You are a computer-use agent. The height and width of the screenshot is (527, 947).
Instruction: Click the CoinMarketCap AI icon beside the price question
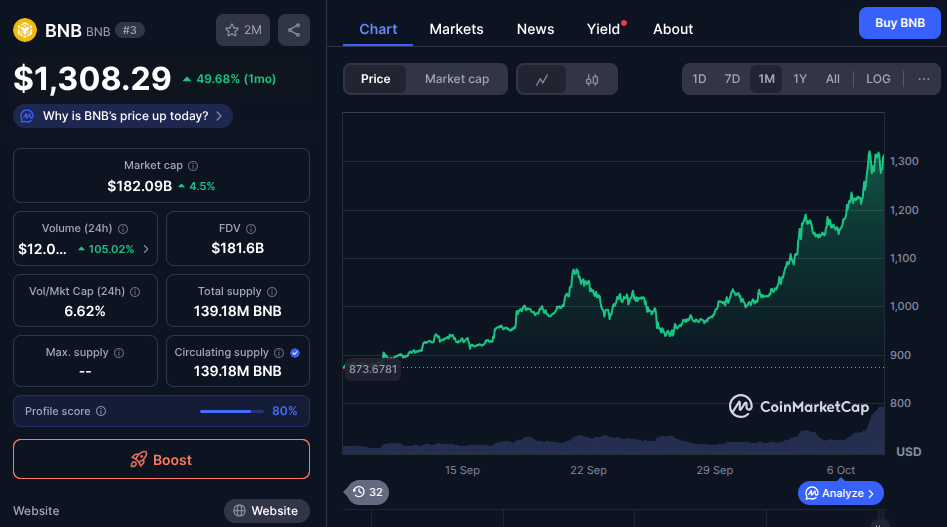(27, 116)
